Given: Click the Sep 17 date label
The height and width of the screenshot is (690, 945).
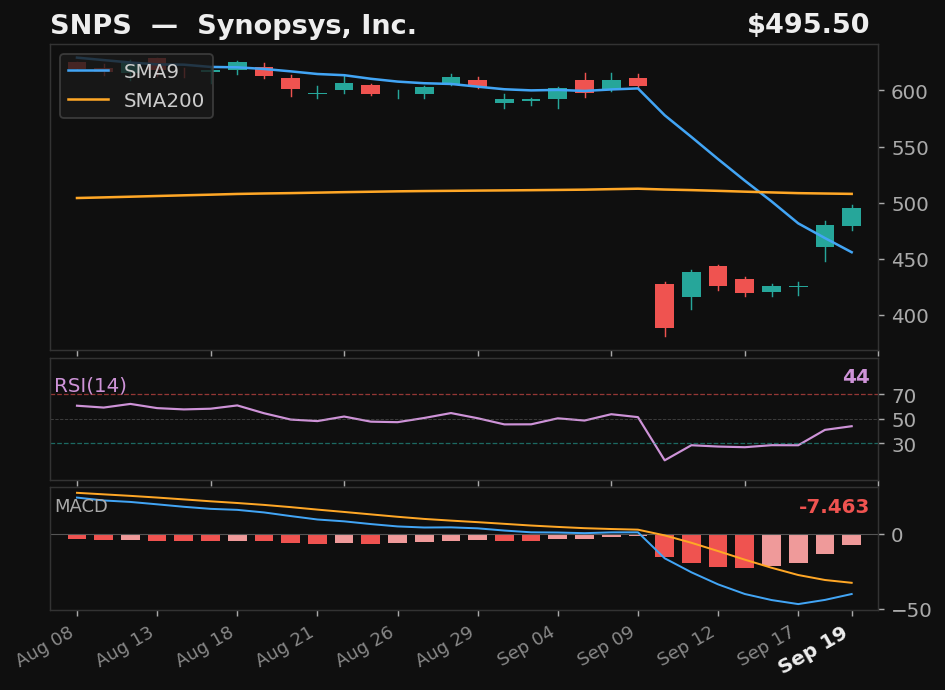Looking at the screenshot, I should tap(767, 645).
